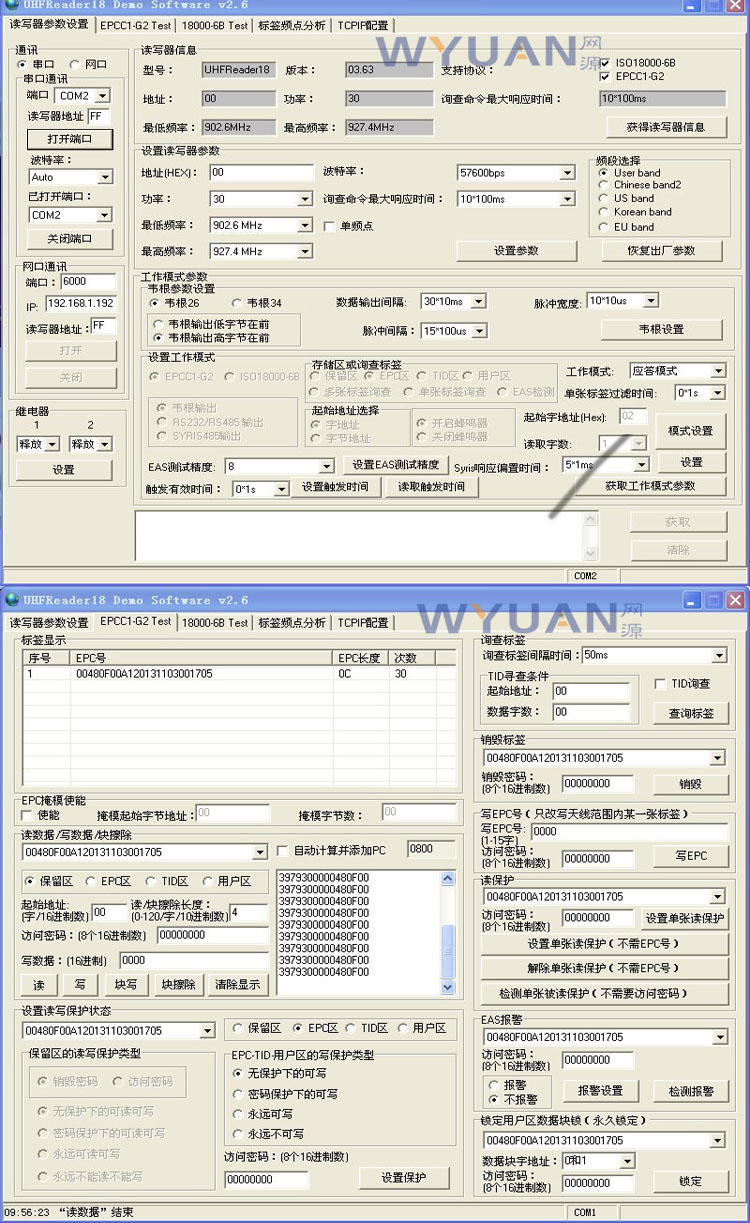Click the 写EPC号 input field
Viewport: 750px width, 1223px height.
[x=629, y=831]
